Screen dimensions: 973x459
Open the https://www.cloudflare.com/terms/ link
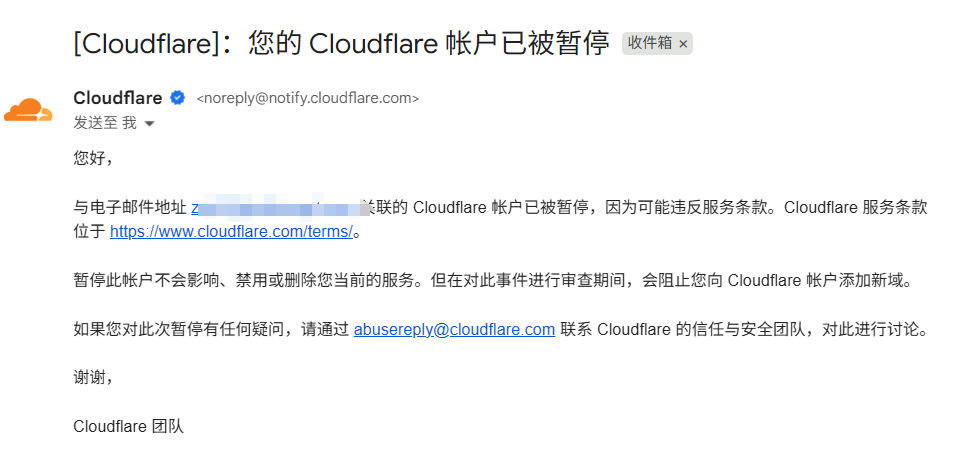click(x=231, y=232)
